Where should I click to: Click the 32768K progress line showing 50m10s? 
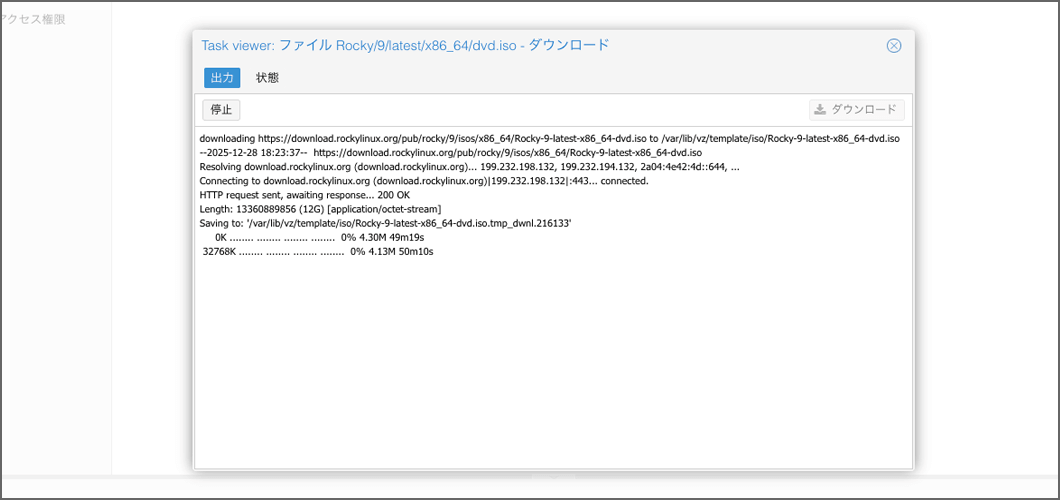pos(317,252)
